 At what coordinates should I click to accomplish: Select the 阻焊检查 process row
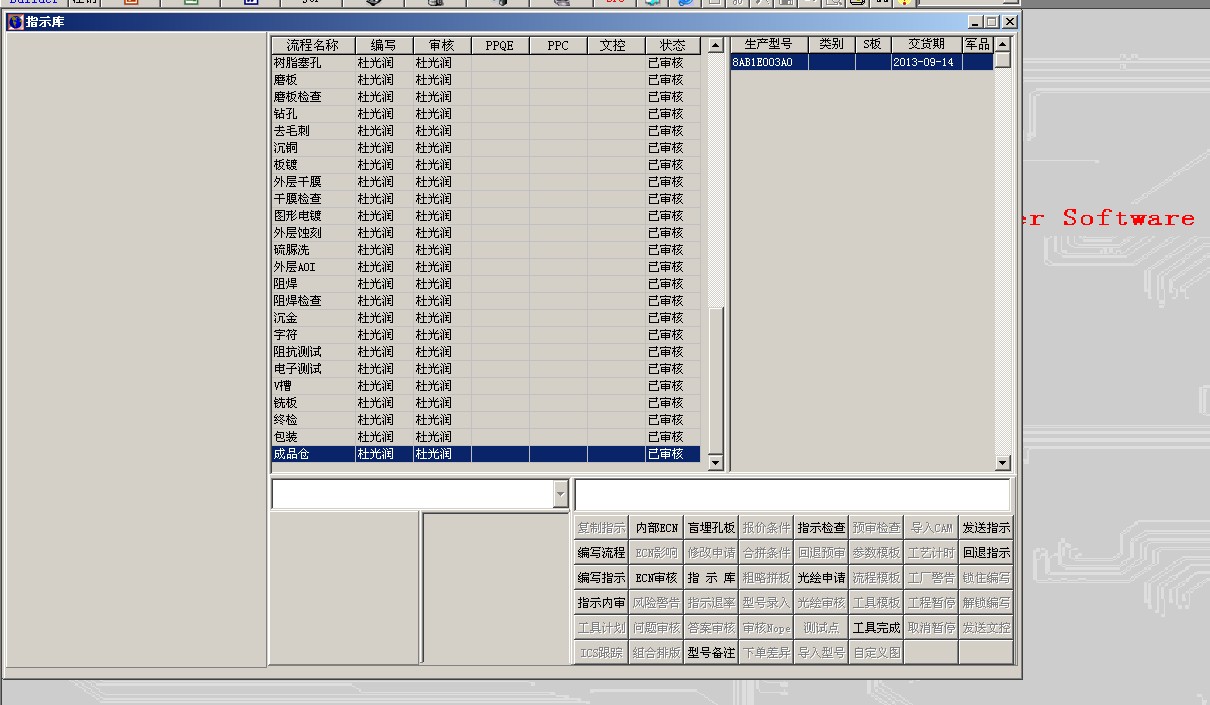click(486, 301)
